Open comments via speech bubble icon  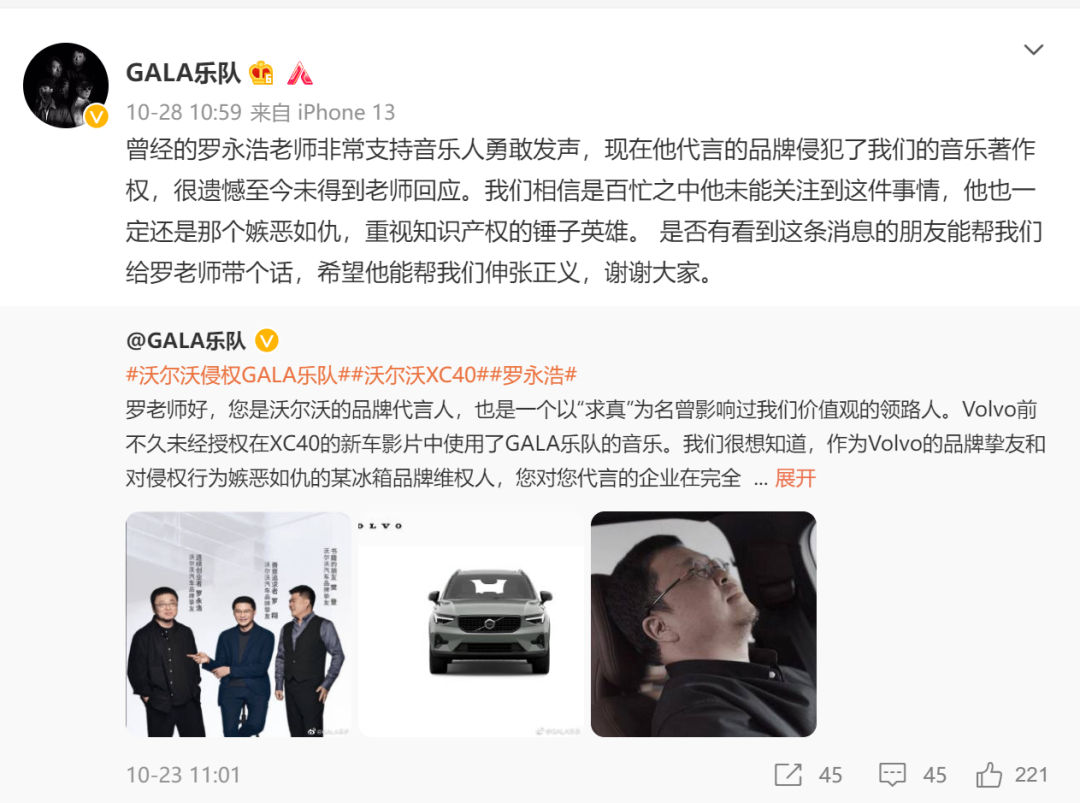892,775
